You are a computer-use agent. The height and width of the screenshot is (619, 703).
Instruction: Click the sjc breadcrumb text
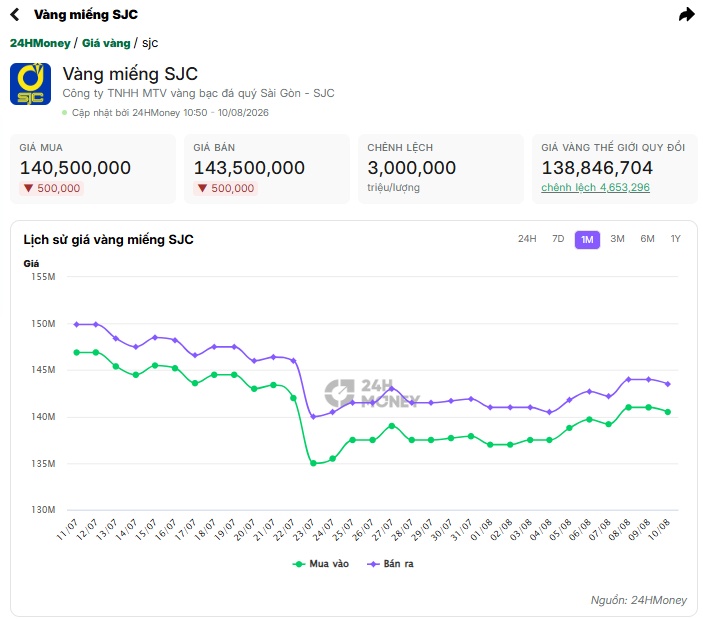150,43
